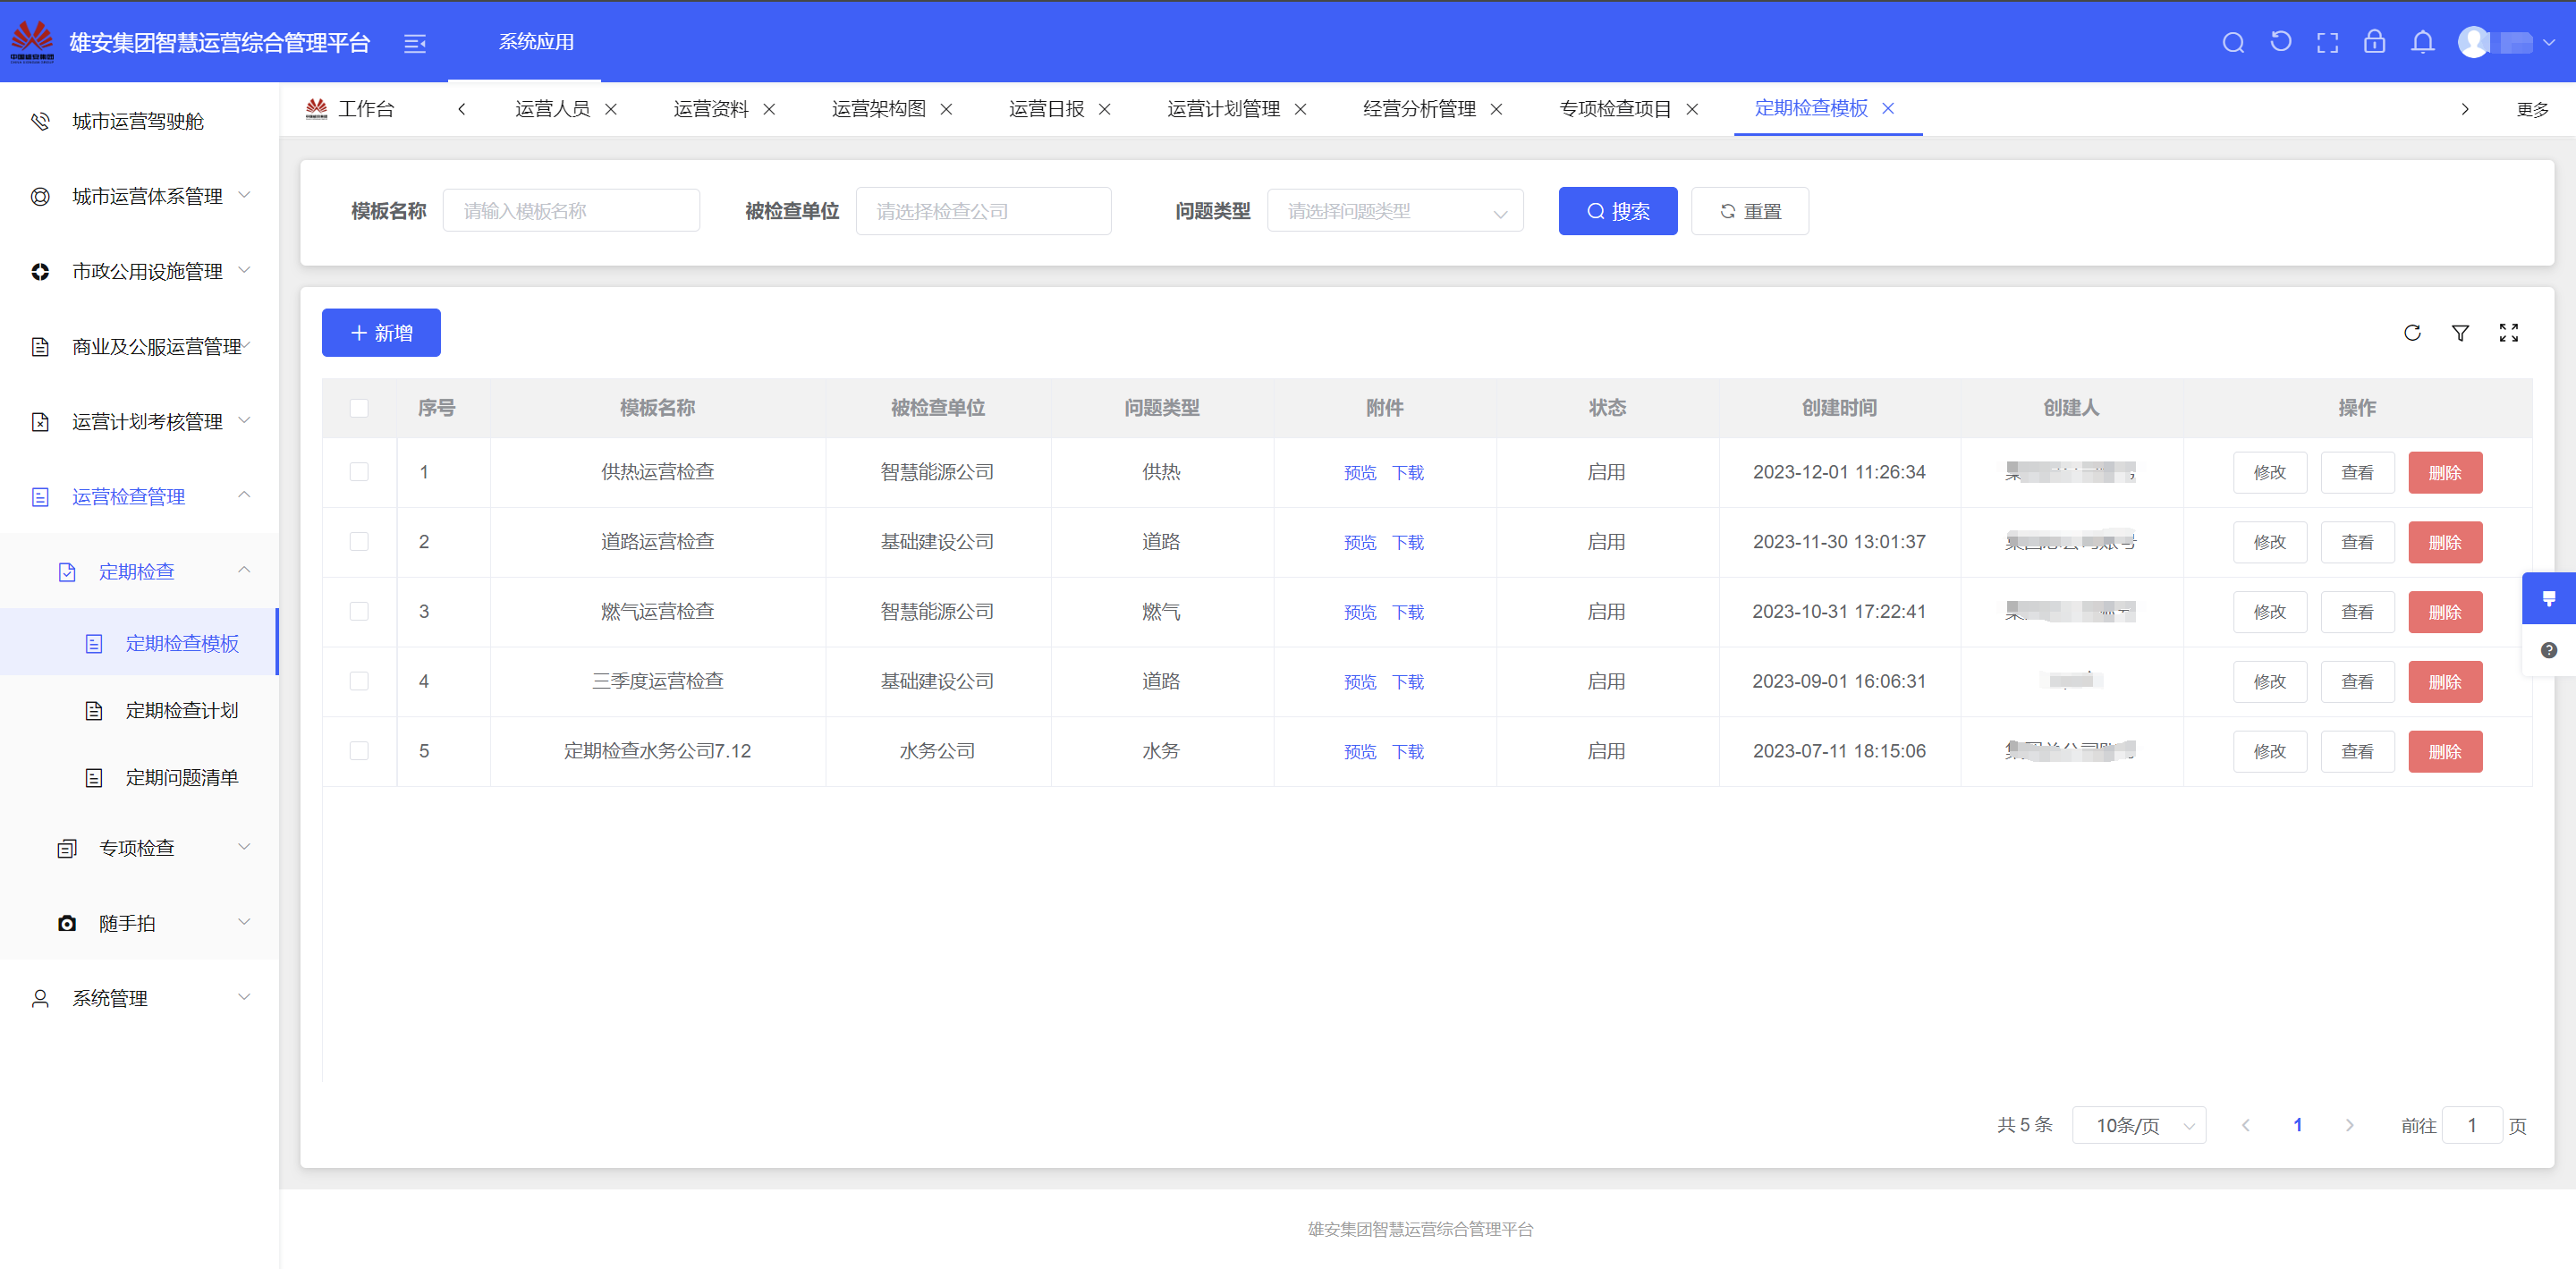Viewport: 2576px width, 1269px height.
Task: Click the platform logo in header
Action: coord(32,42)
